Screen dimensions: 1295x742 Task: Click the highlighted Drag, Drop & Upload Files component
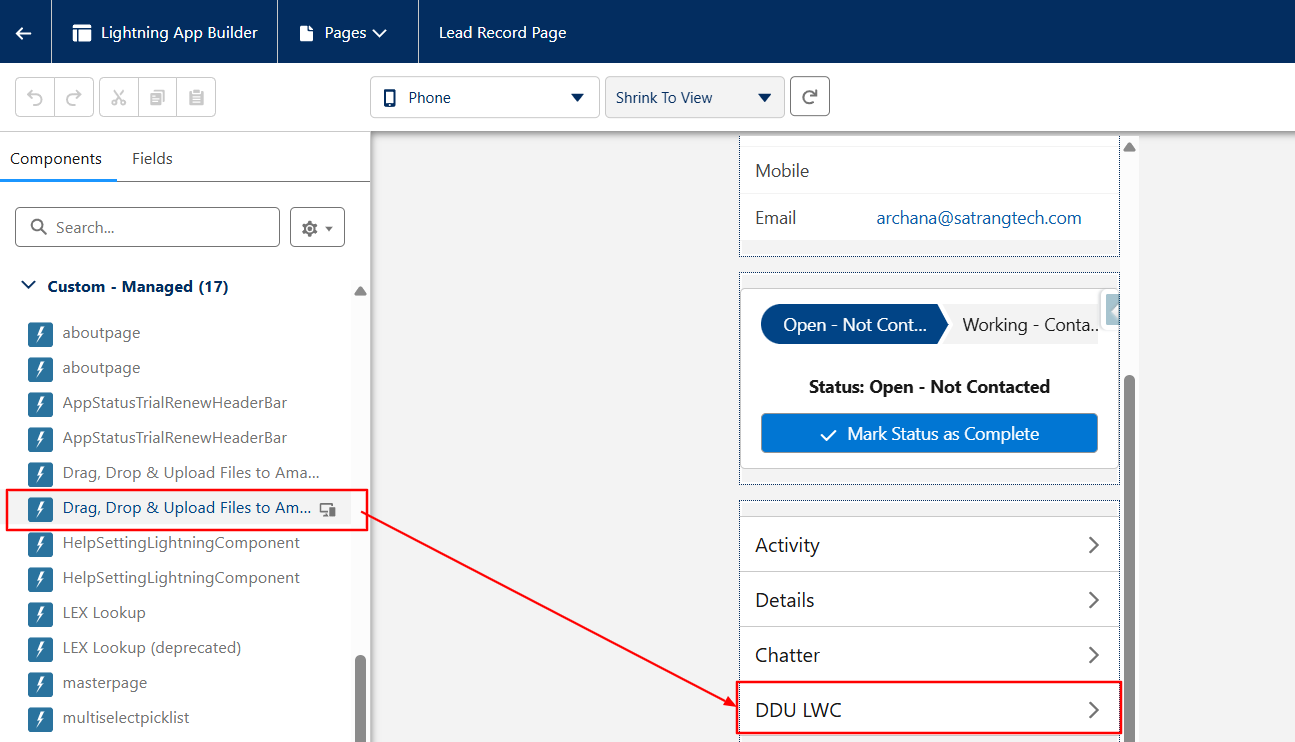pyautogui.click(x=187, y=508)
